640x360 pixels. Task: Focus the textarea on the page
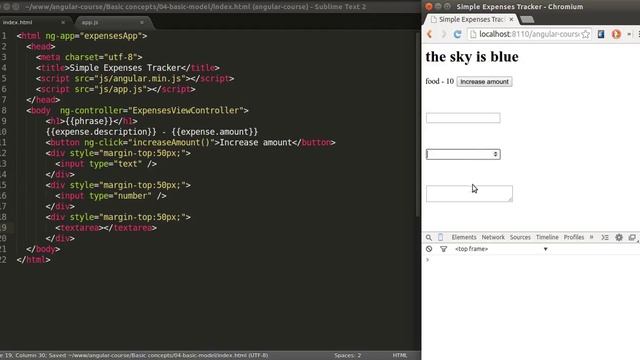click(x=469, y=193)
